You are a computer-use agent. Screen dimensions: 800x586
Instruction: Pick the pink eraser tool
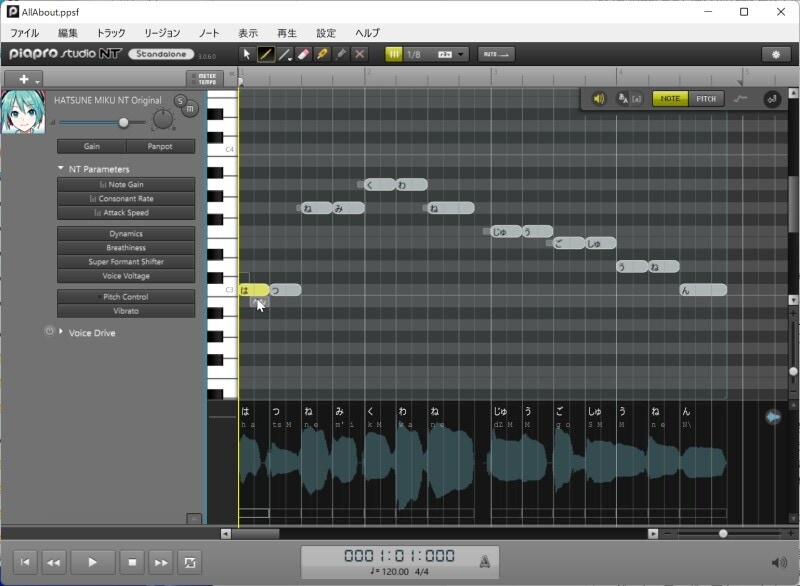tap(304, 54)
